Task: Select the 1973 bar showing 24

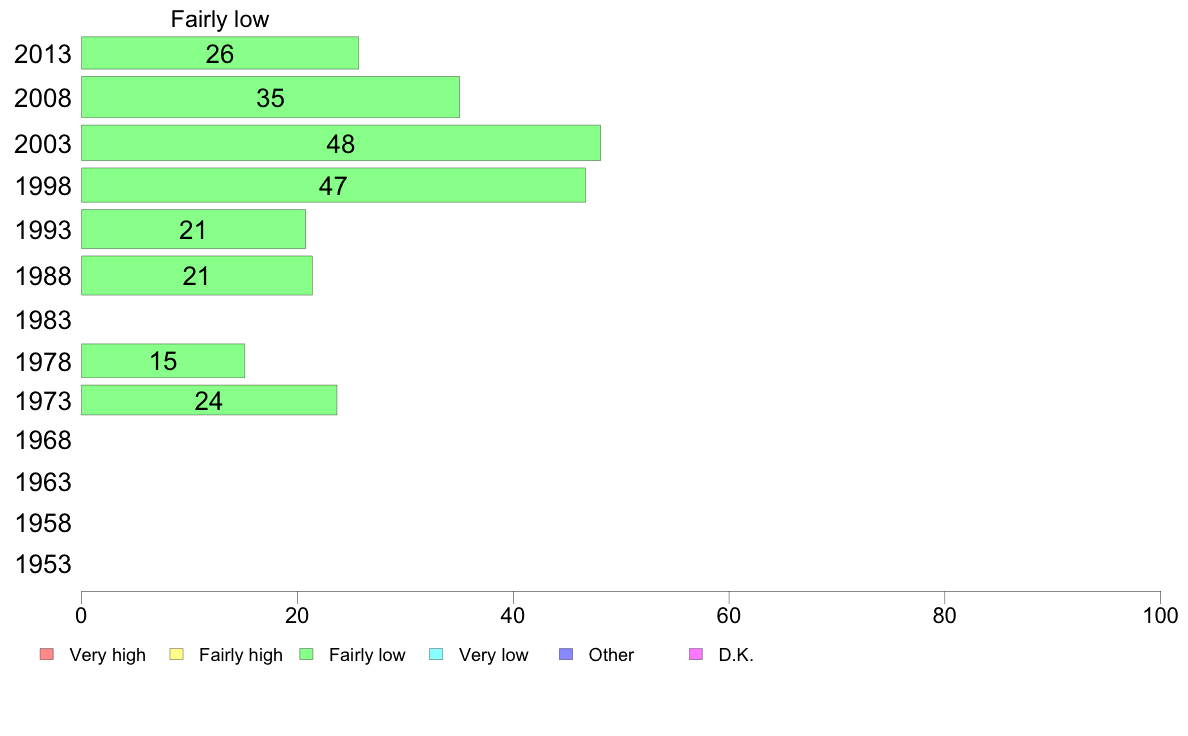Action: [x=208, y=401]
